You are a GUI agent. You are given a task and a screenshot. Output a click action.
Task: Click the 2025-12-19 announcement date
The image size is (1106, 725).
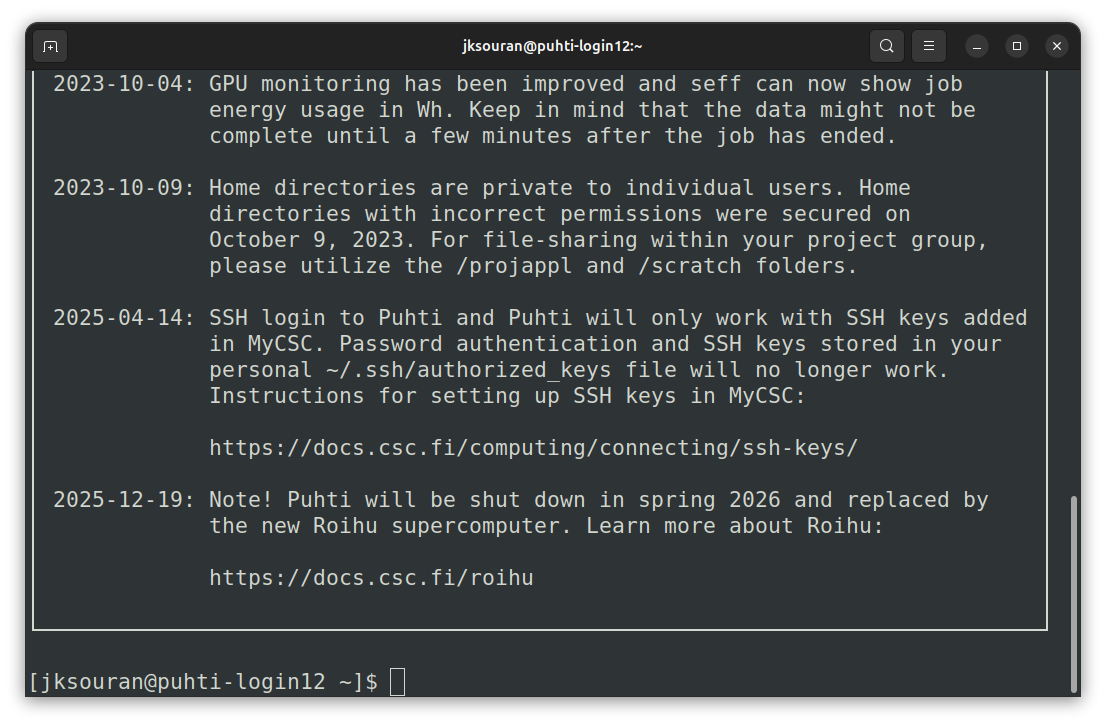pos(124,500)
